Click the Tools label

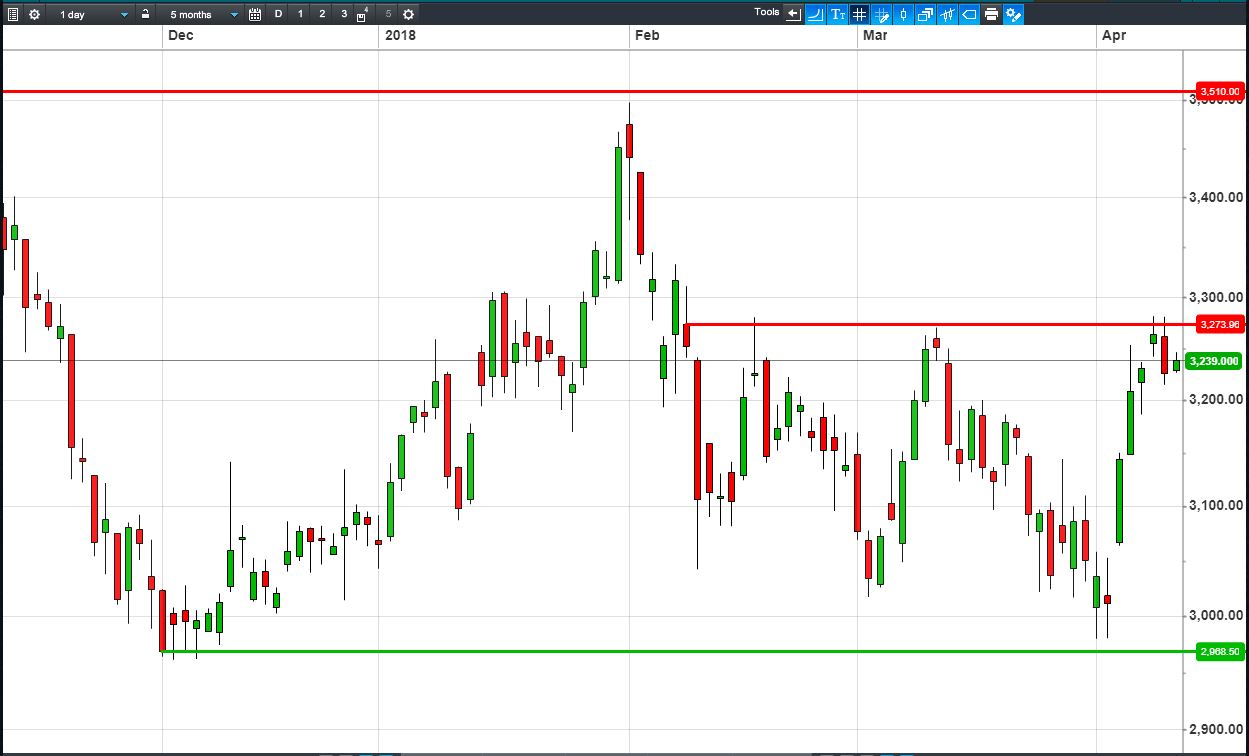[x=767, y=12]
